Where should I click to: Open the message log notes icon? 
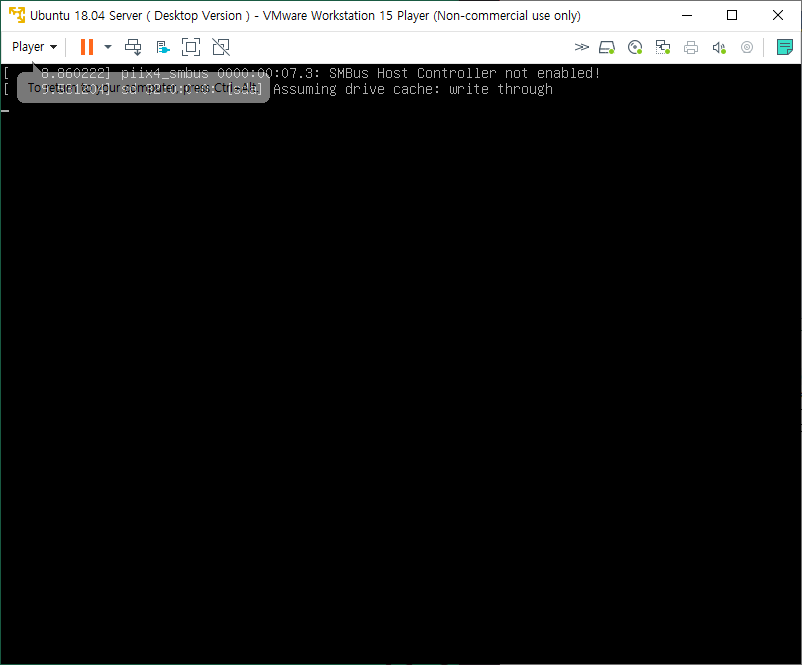coord(785,47)
